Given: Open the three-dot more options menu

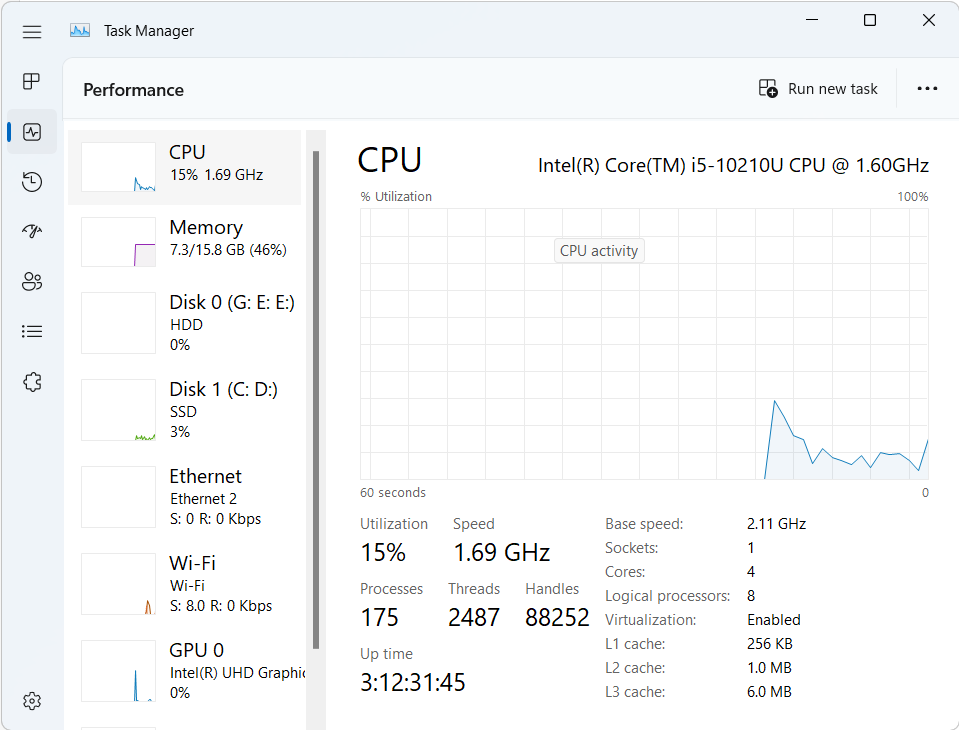Looking at the screenshot, I should click(x=927, y=89).
